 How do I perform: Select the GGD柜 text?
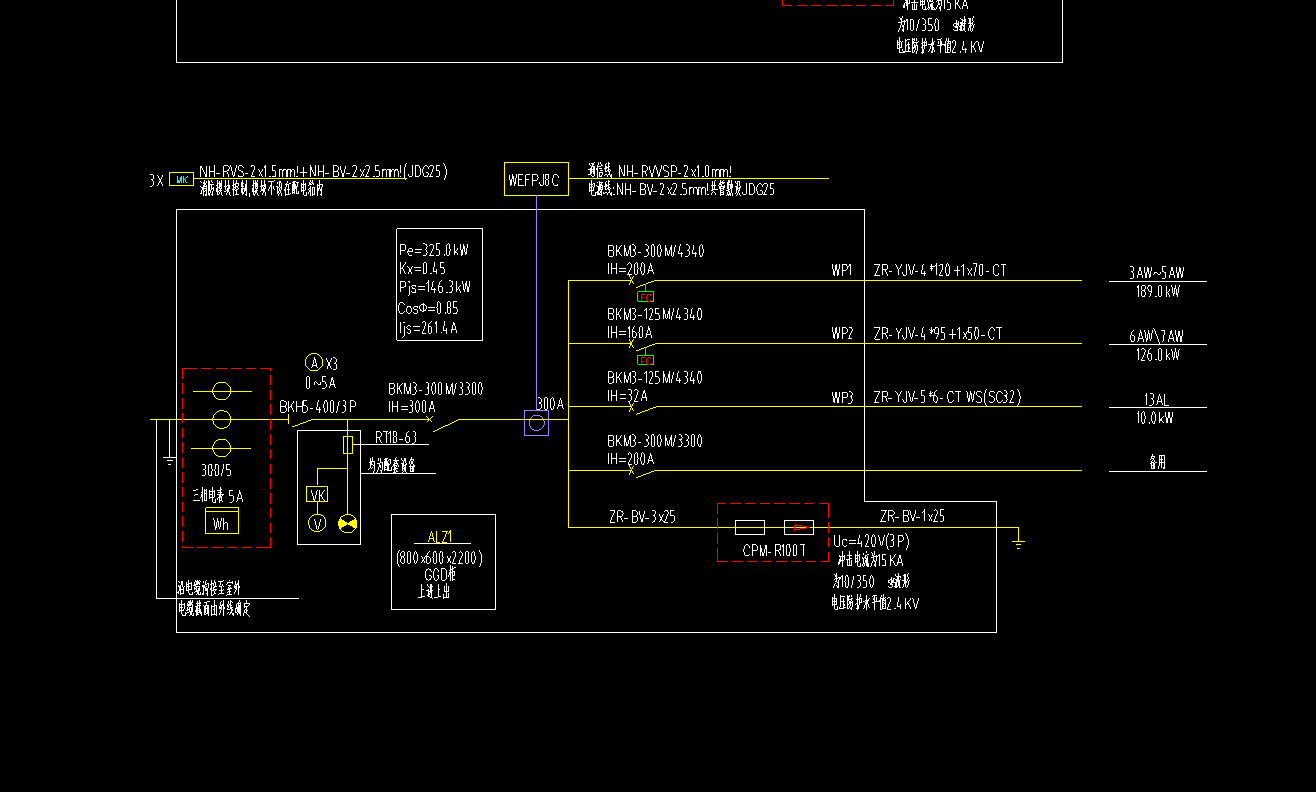click(x=440, y=574)
